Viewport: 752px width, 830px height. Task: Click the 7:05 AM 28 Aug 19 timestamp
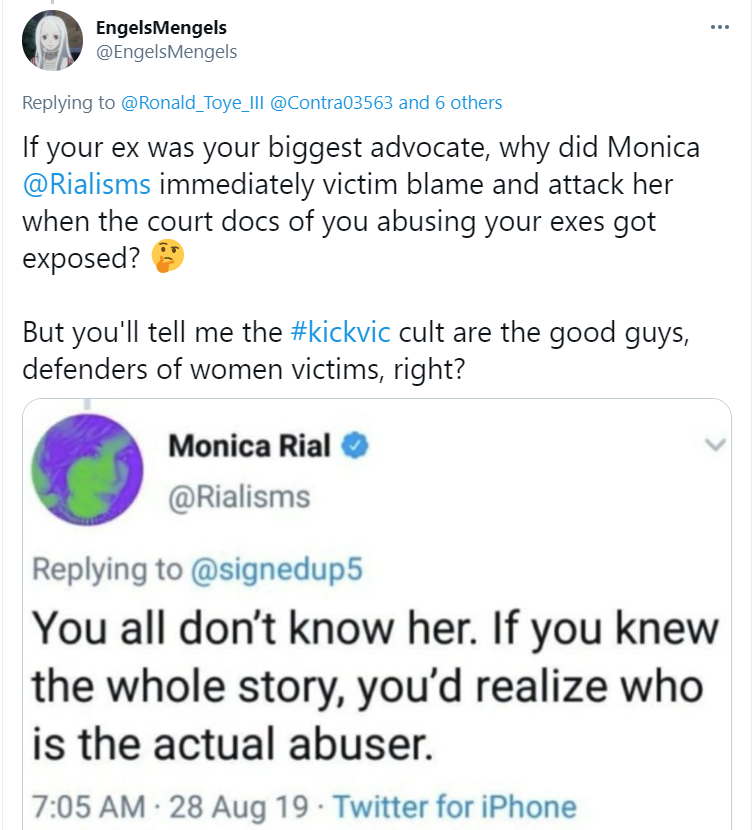pos(170,807)
